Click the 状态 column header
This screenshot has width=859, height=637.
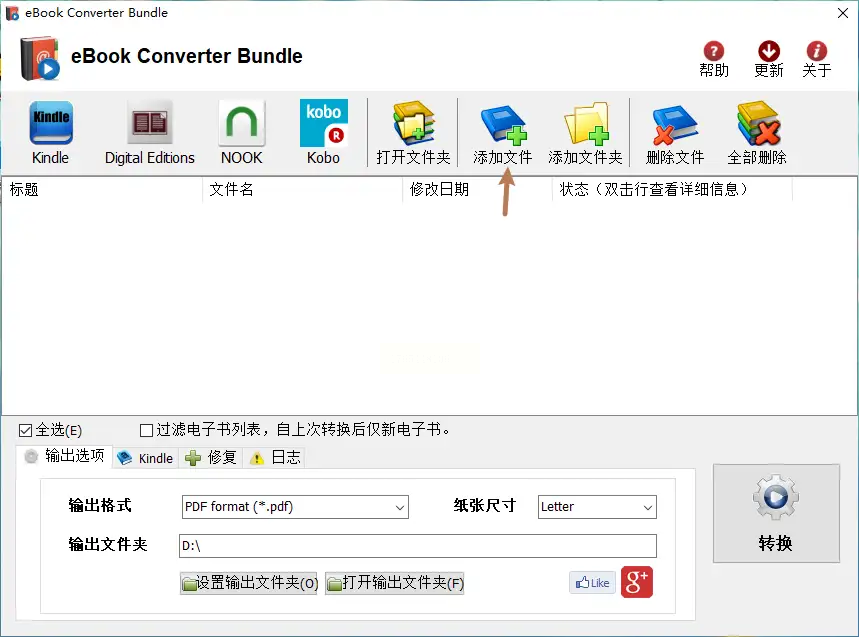click(672, 190)
